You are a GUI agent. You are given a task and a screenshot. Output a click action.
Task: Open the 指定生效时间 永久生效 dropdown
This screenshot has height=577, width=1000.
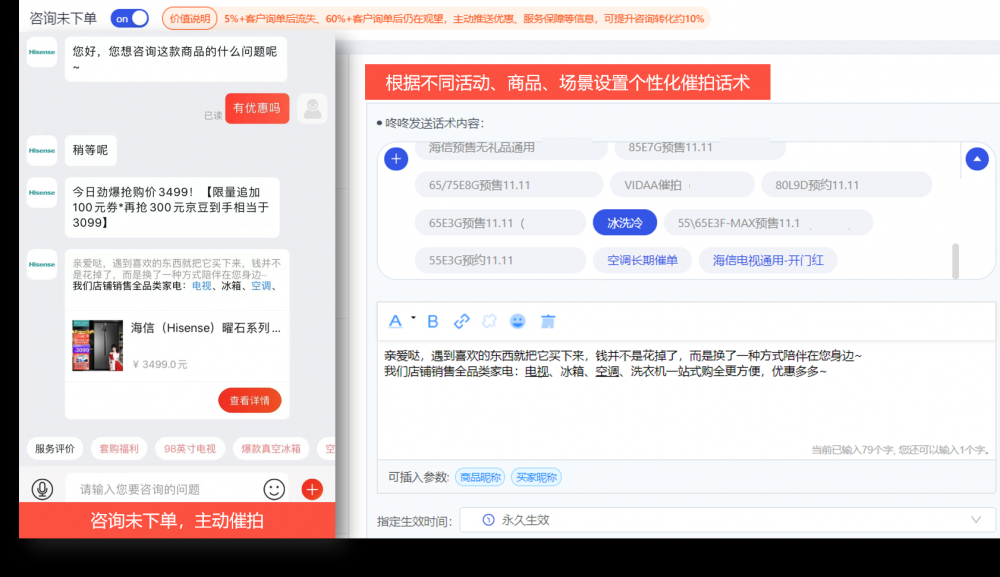click(x=727, y=520)
